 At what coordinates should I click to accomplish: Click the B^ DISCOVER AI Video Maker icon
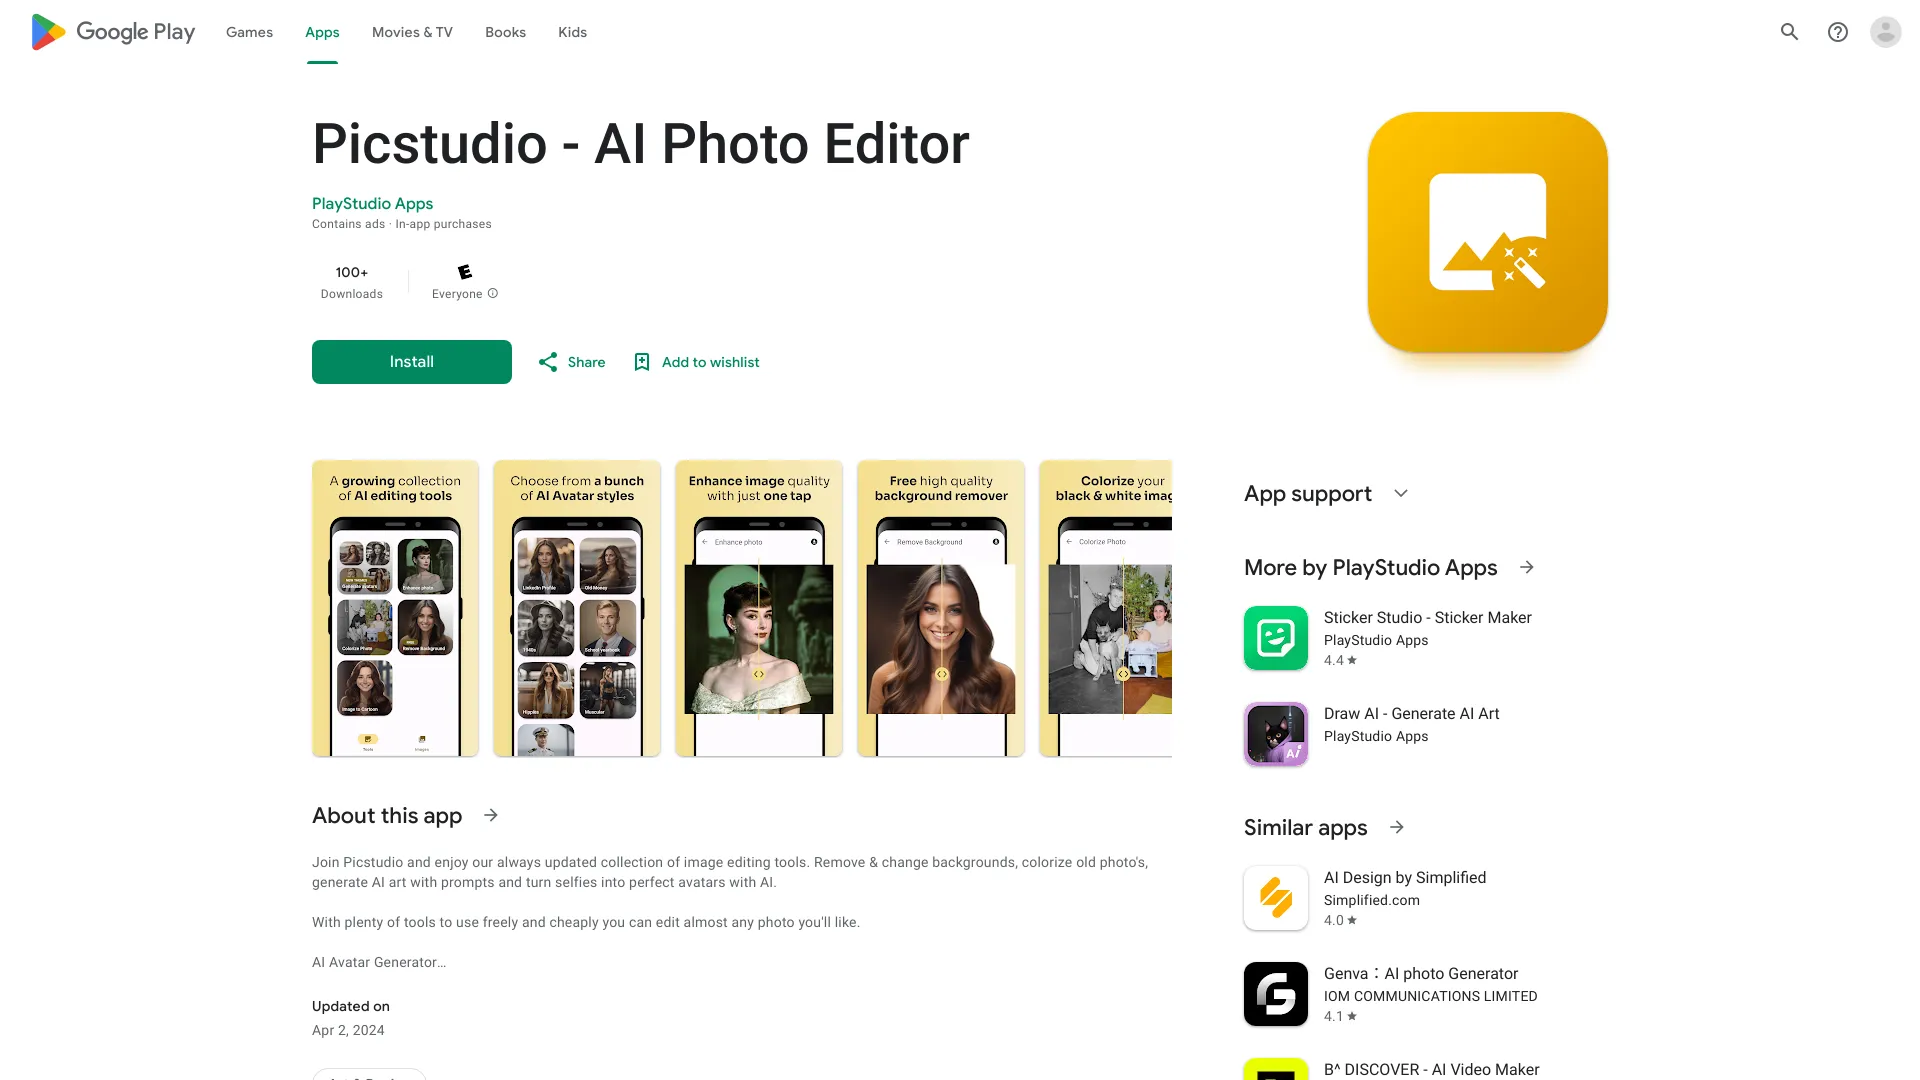click(x=1275, y=1069)
